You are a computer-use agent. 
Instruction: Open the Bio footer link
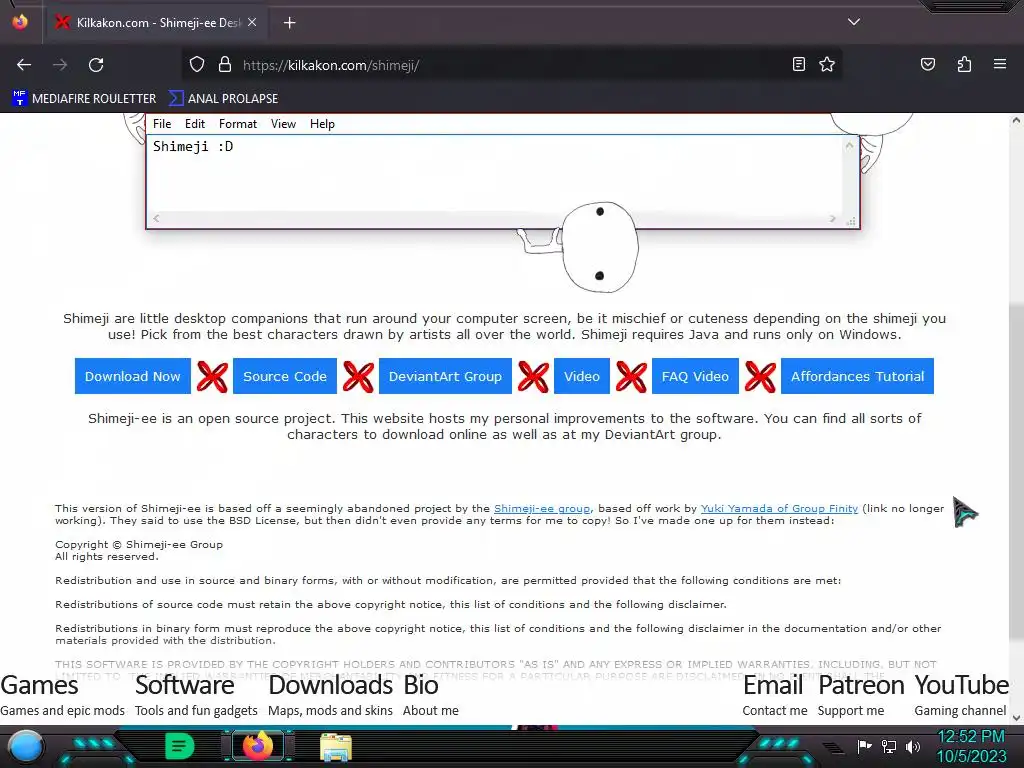point(430,696)
